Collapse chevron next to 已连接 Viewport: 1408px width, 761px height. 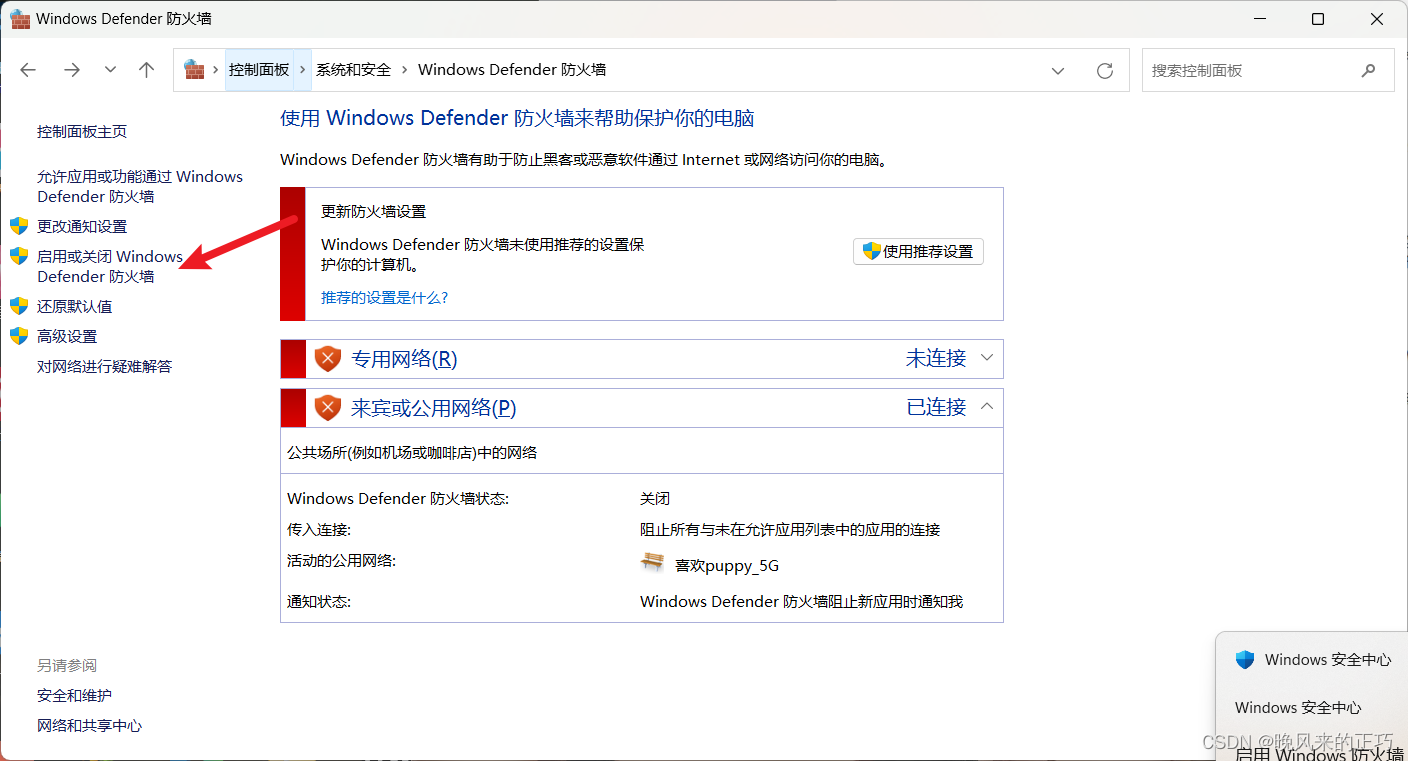987,407
